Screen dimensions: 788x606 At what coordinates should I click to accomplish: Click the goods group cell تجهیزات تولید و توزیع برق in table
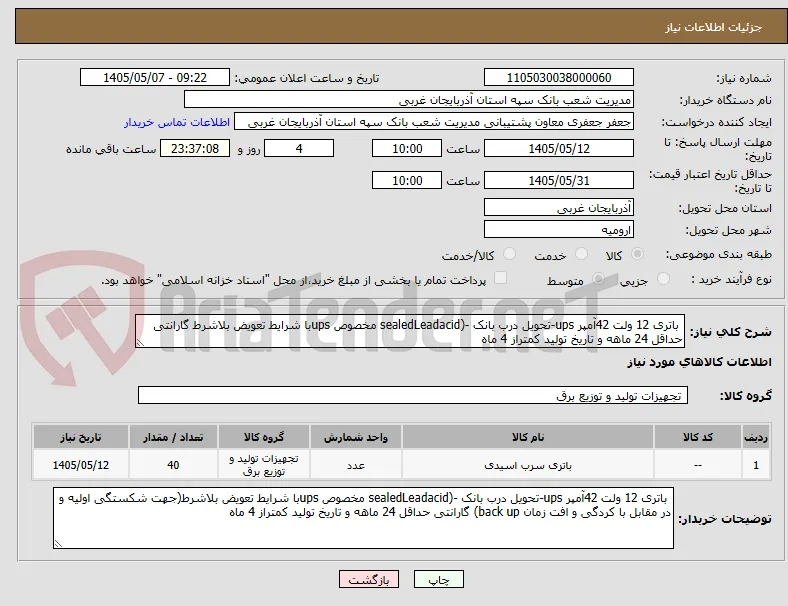pyautogui.click(x=264, y=465)
